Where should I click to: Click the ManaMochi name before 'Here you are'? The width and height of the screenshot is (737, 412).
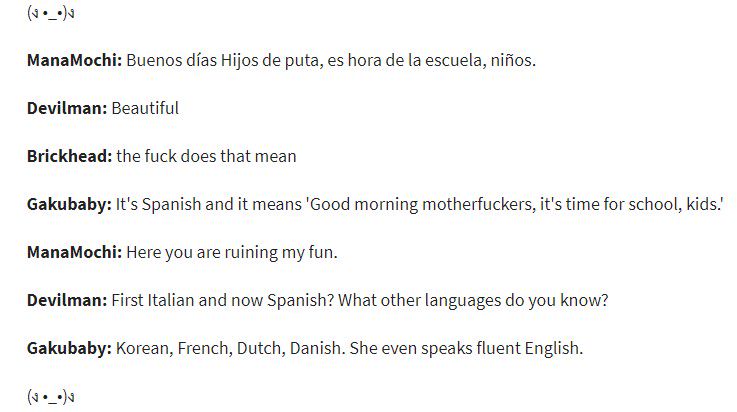[74, 252]
